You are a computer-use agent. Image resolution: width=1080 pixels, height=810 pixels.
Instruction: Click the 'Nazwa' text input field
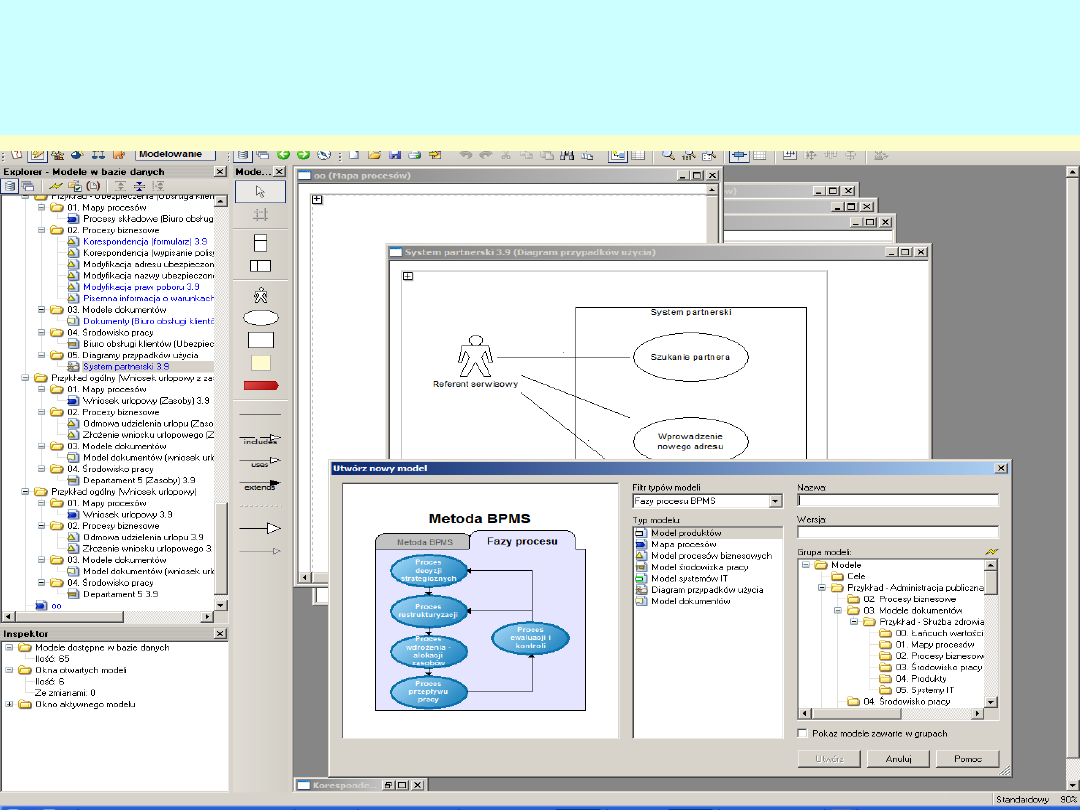[897, 501]
